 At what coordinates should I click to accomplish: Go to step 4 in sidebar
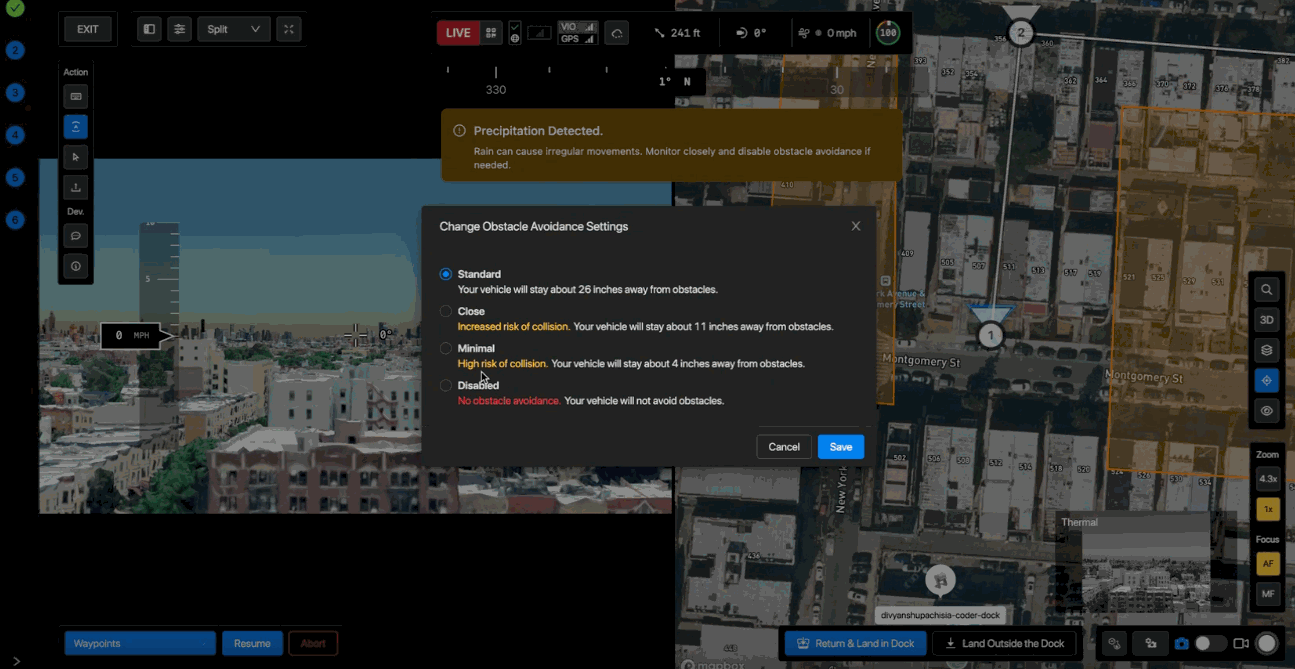coord(15,135)
